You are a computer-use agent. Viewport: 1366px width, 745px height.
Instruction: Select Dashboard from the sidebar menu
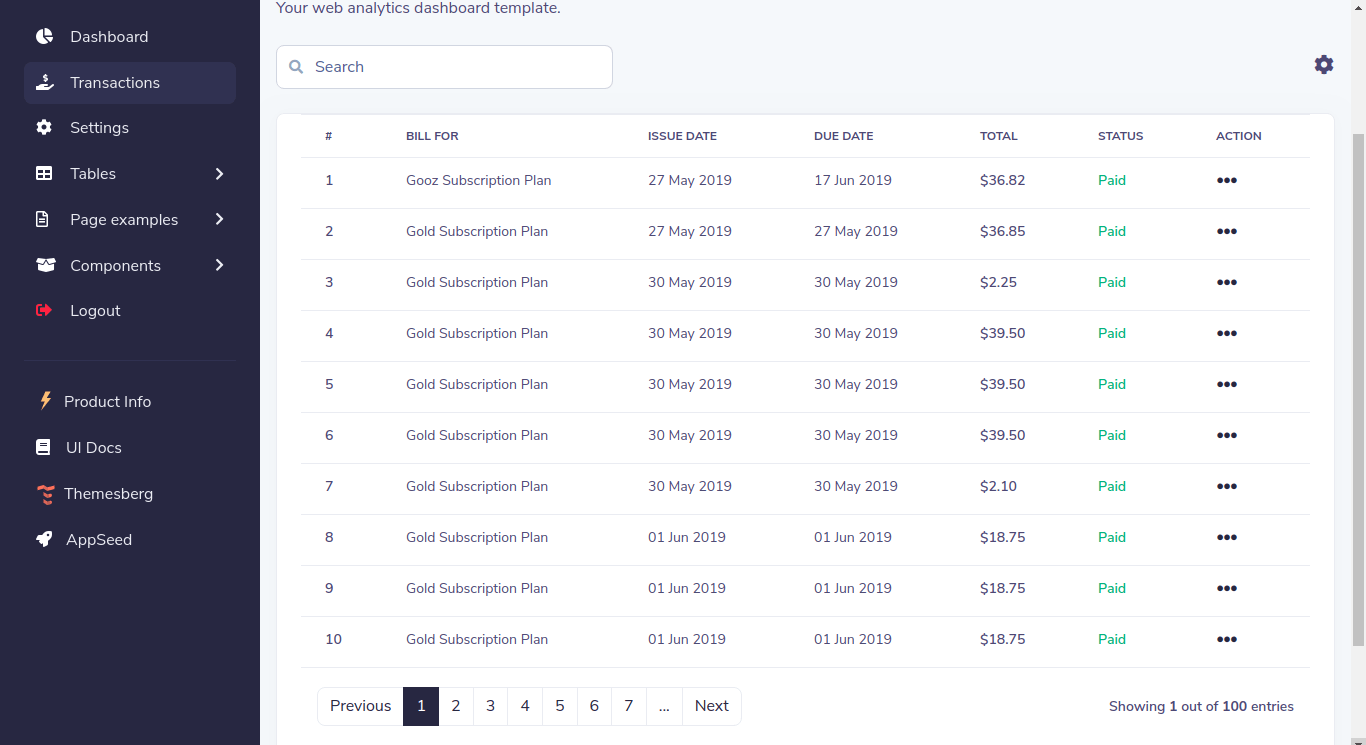point(109,36)
